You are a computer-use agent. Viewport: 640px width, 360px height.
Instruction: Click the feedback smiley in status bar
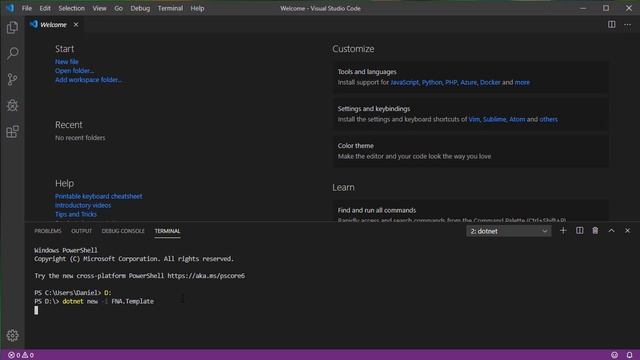[x=614, y=355]
